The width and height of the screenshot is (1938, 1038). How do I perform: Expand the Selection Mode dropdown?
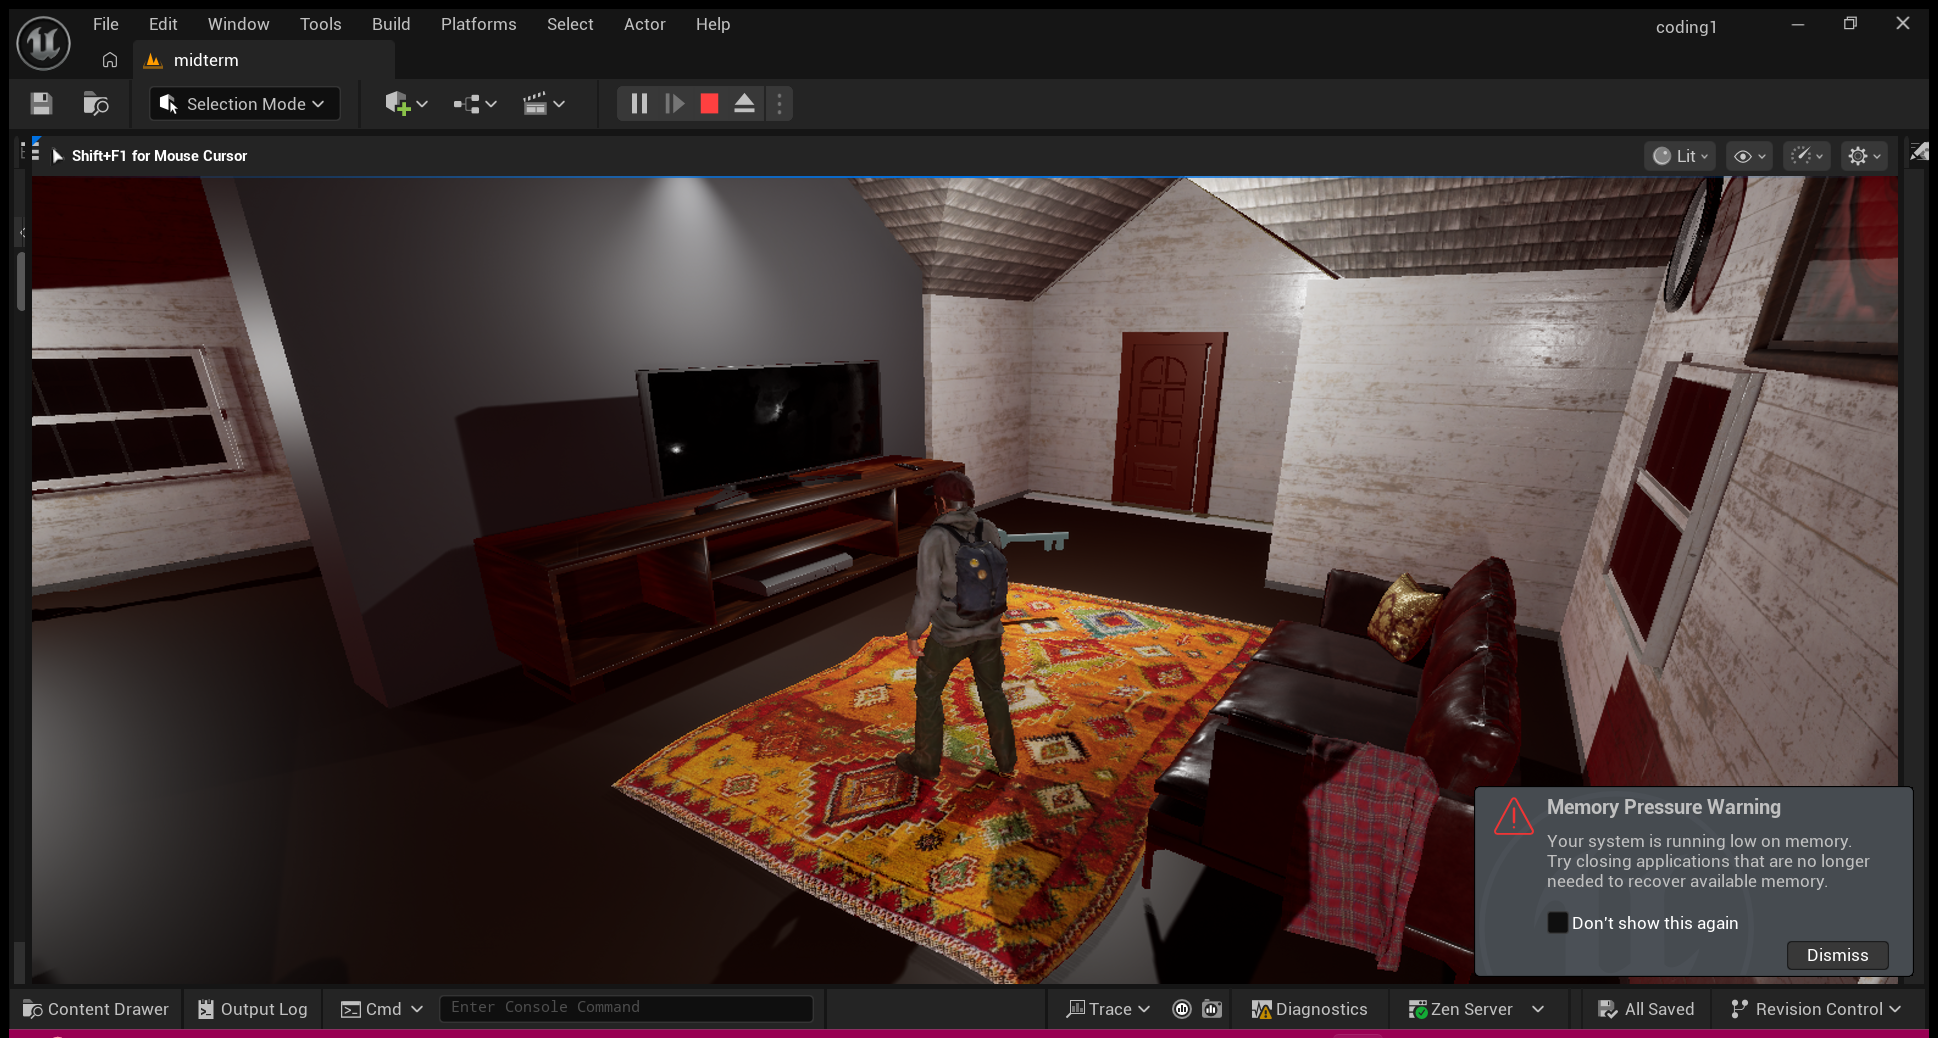click(244, 103)
